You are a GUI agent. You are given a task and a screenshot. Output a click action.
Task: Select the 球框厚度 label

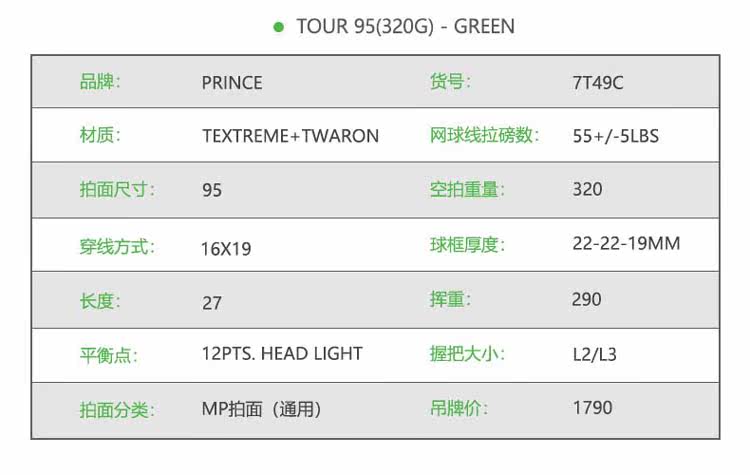pos(467,244)
